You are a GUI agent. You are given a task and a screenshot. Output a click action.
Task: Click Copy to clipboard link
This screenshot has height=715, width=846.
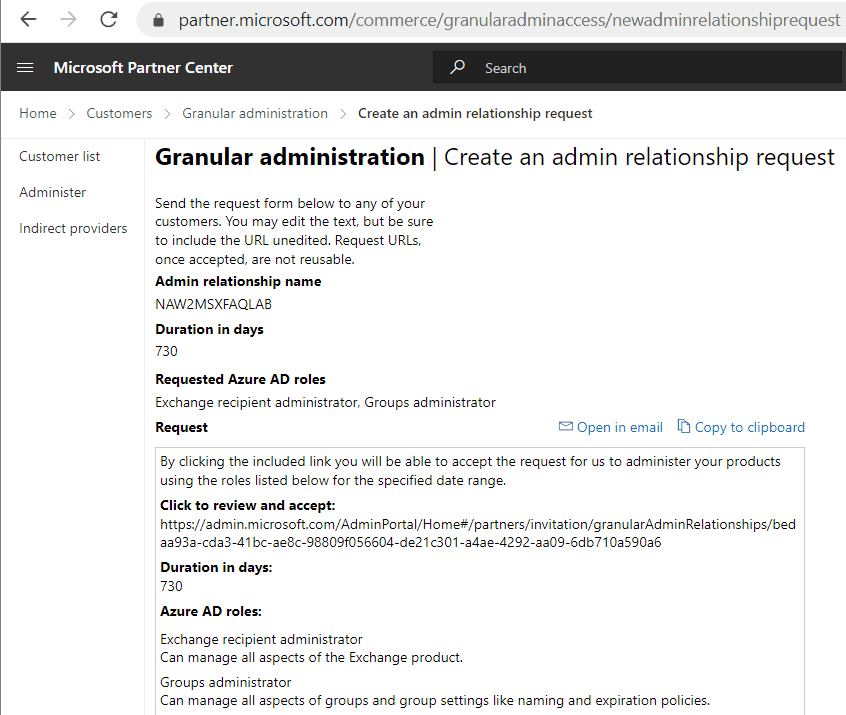click(x=749, y=427)
